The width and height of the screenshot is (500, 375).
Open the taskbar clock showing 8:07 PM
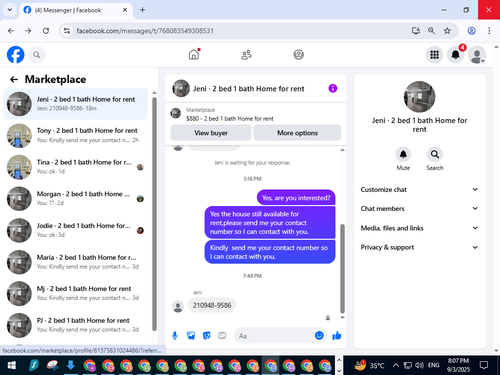[458, 365]
